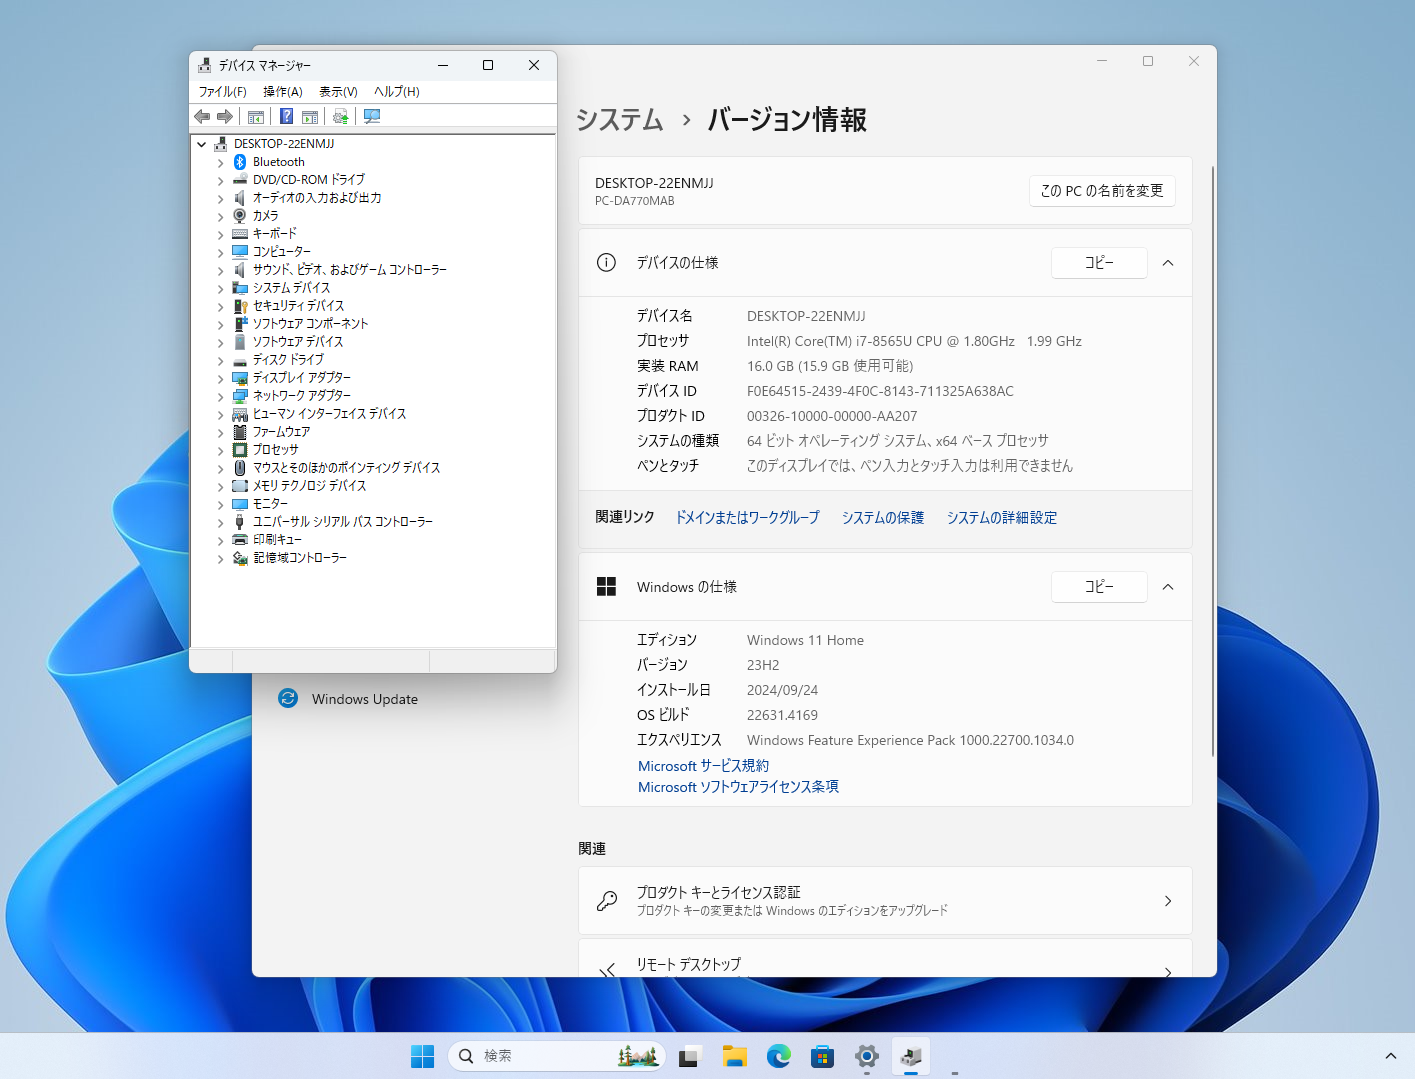The height and width of the screenshot is (1079, 1415).
Task: Open the ファイル(F) menu
Action: coord(222,91)
